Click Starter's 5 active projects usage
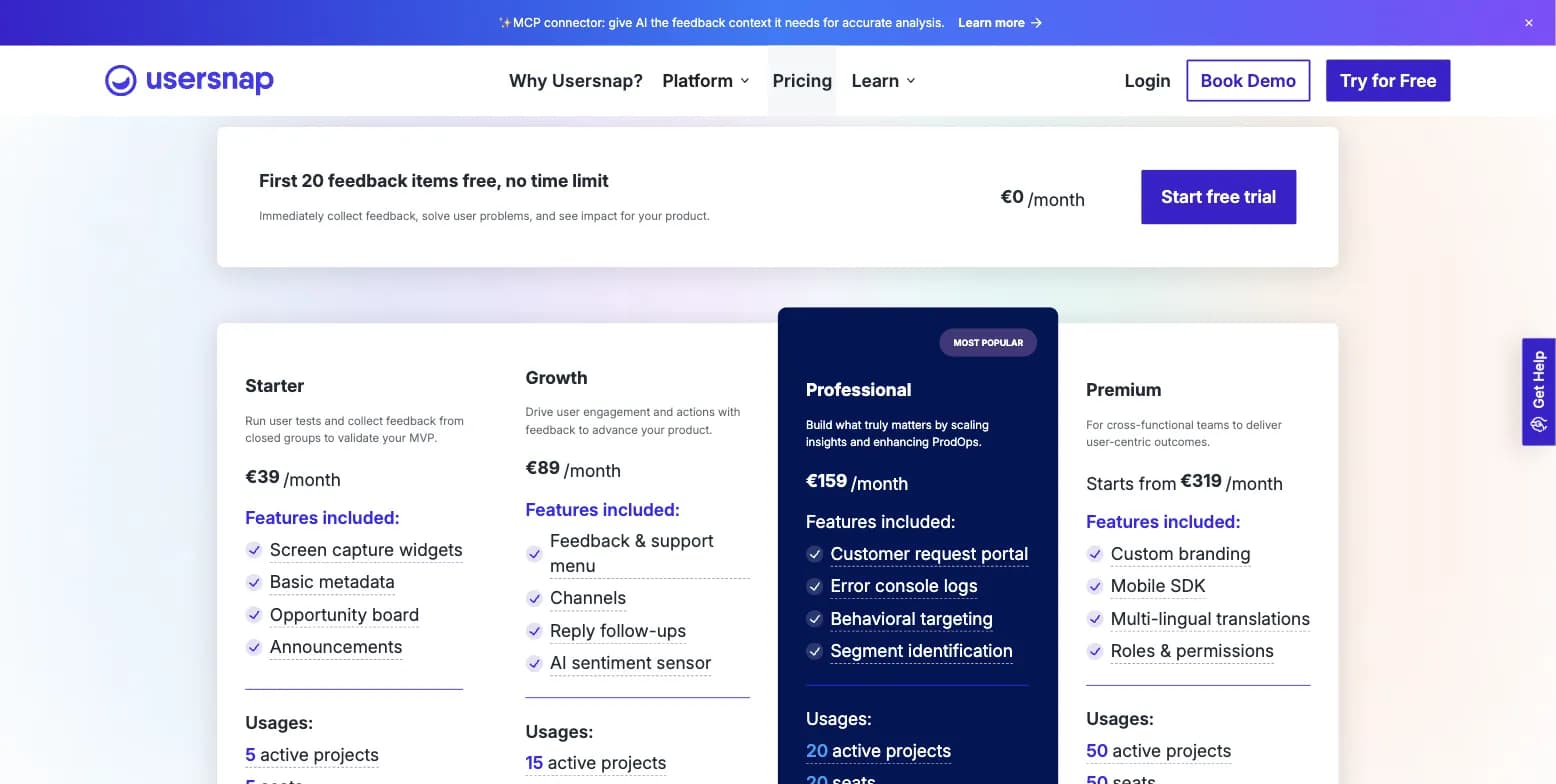The image size is (1556, 784). (x=312, y=755)
